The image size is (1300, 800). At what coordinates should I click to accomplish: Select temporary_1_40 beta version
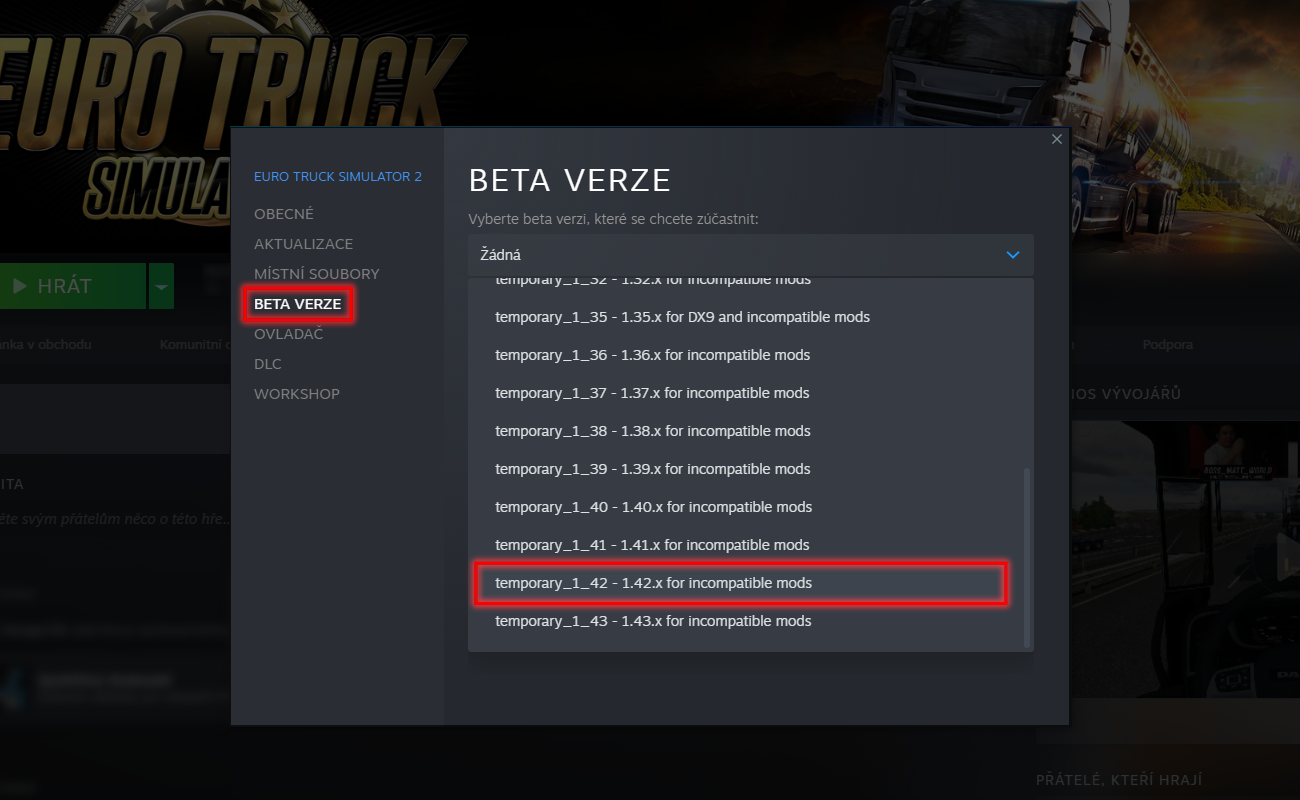(x=653, y=507)
